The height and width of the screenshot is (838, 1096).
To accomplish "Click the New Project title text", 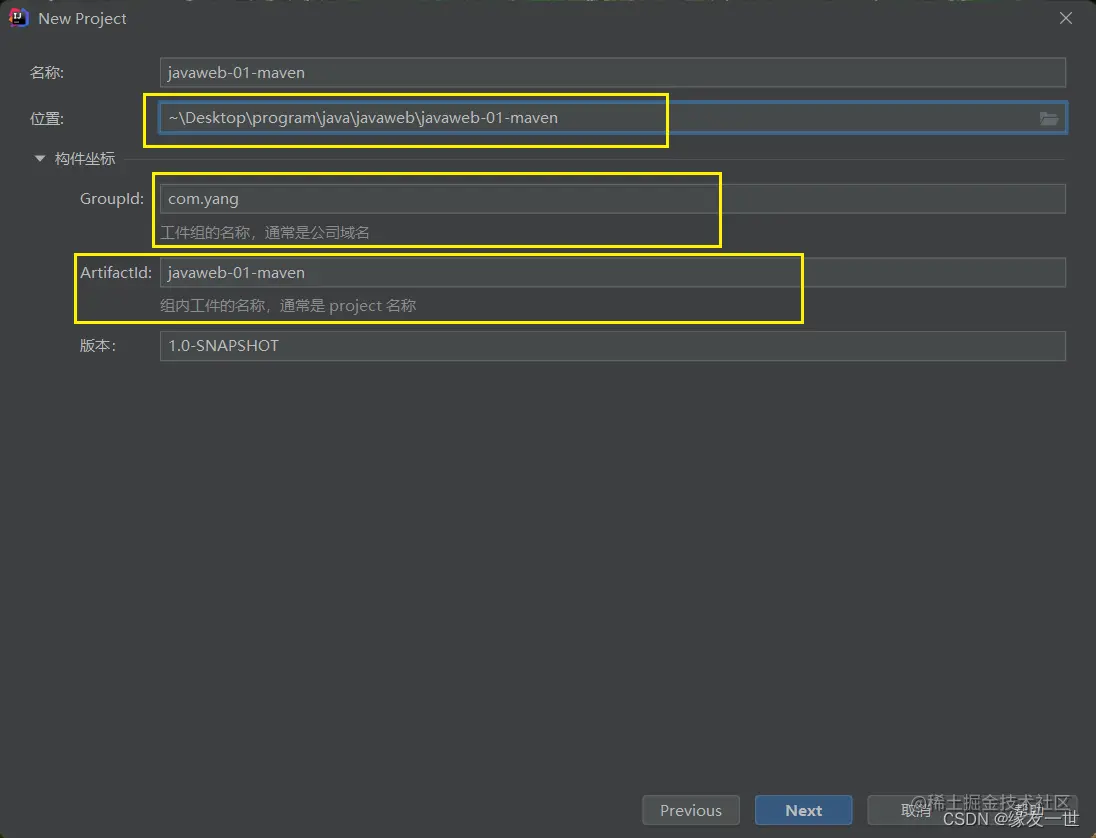I will point(82,19).
